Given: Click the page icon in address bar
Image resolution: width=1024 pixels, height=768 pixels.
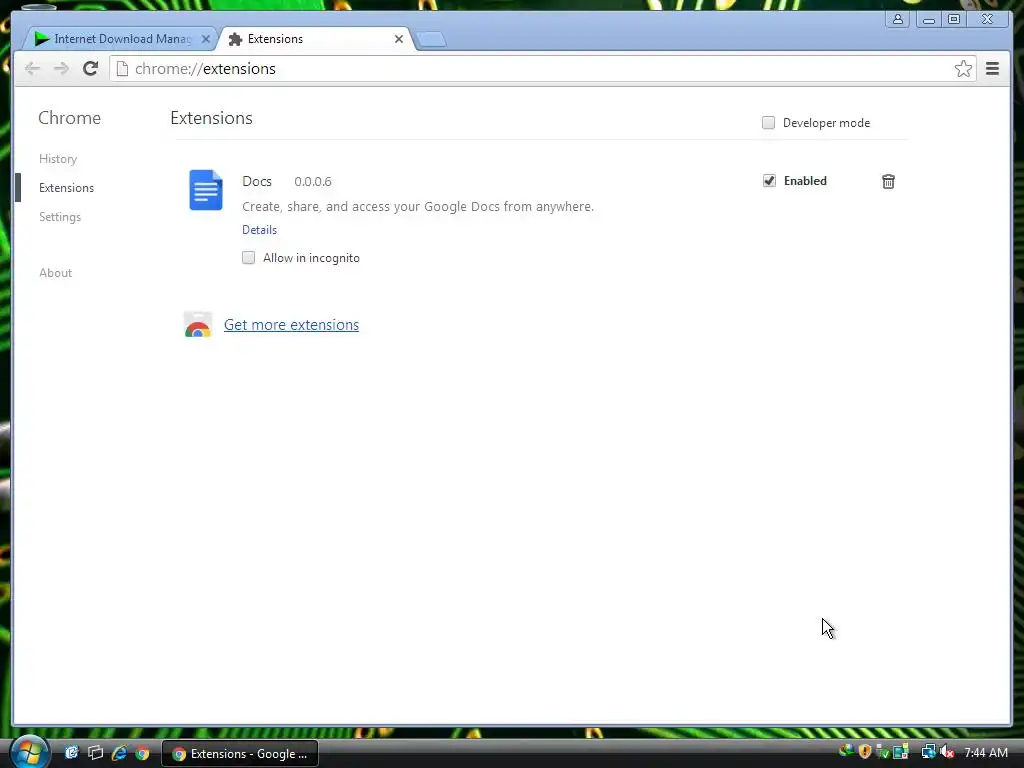Looking at the screenshot, I should 122,69.
